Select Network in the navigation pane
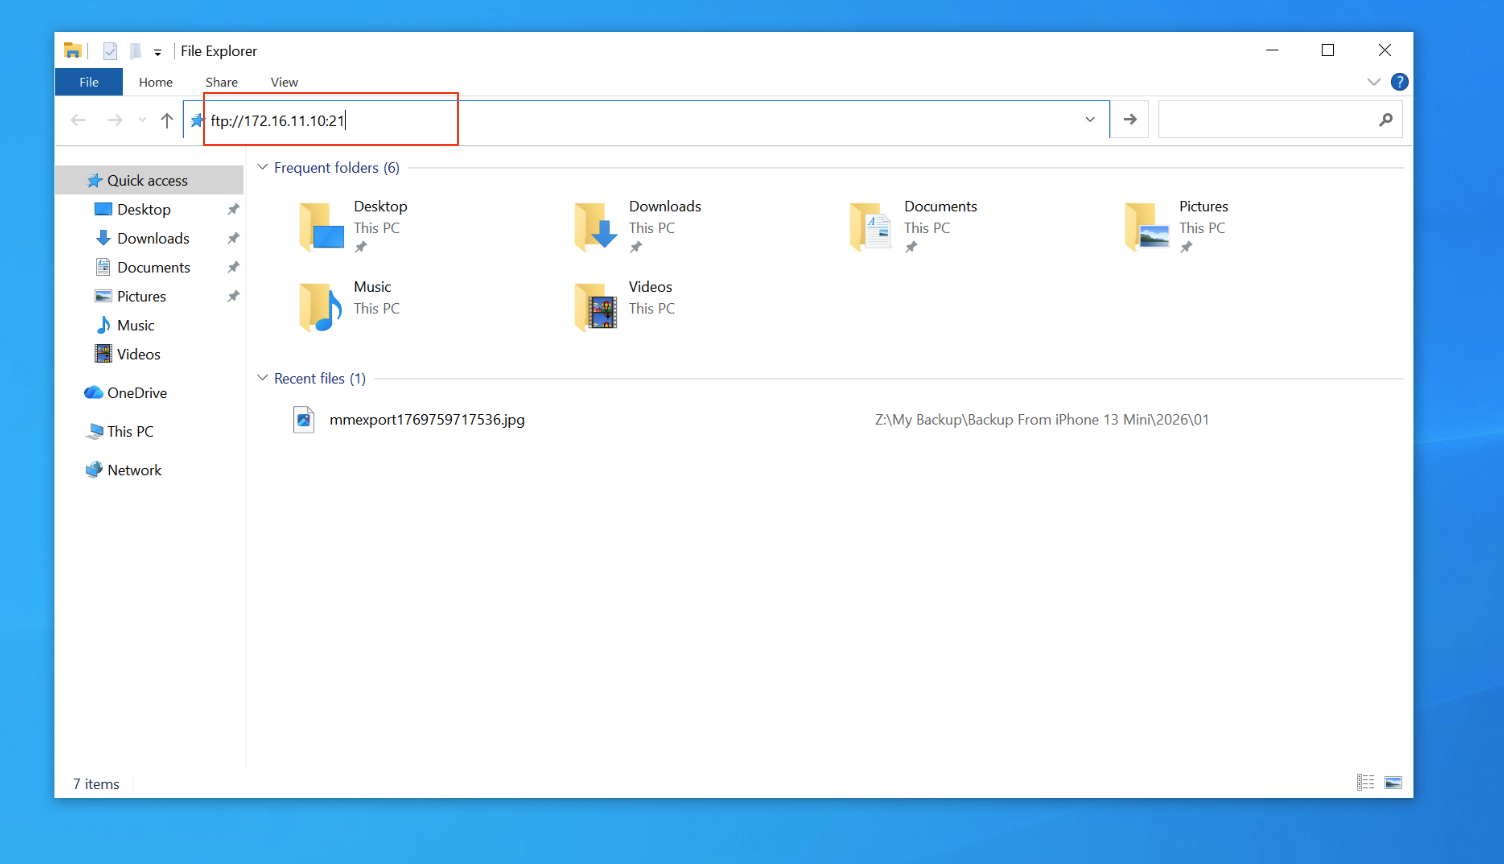 click(134, 470)
